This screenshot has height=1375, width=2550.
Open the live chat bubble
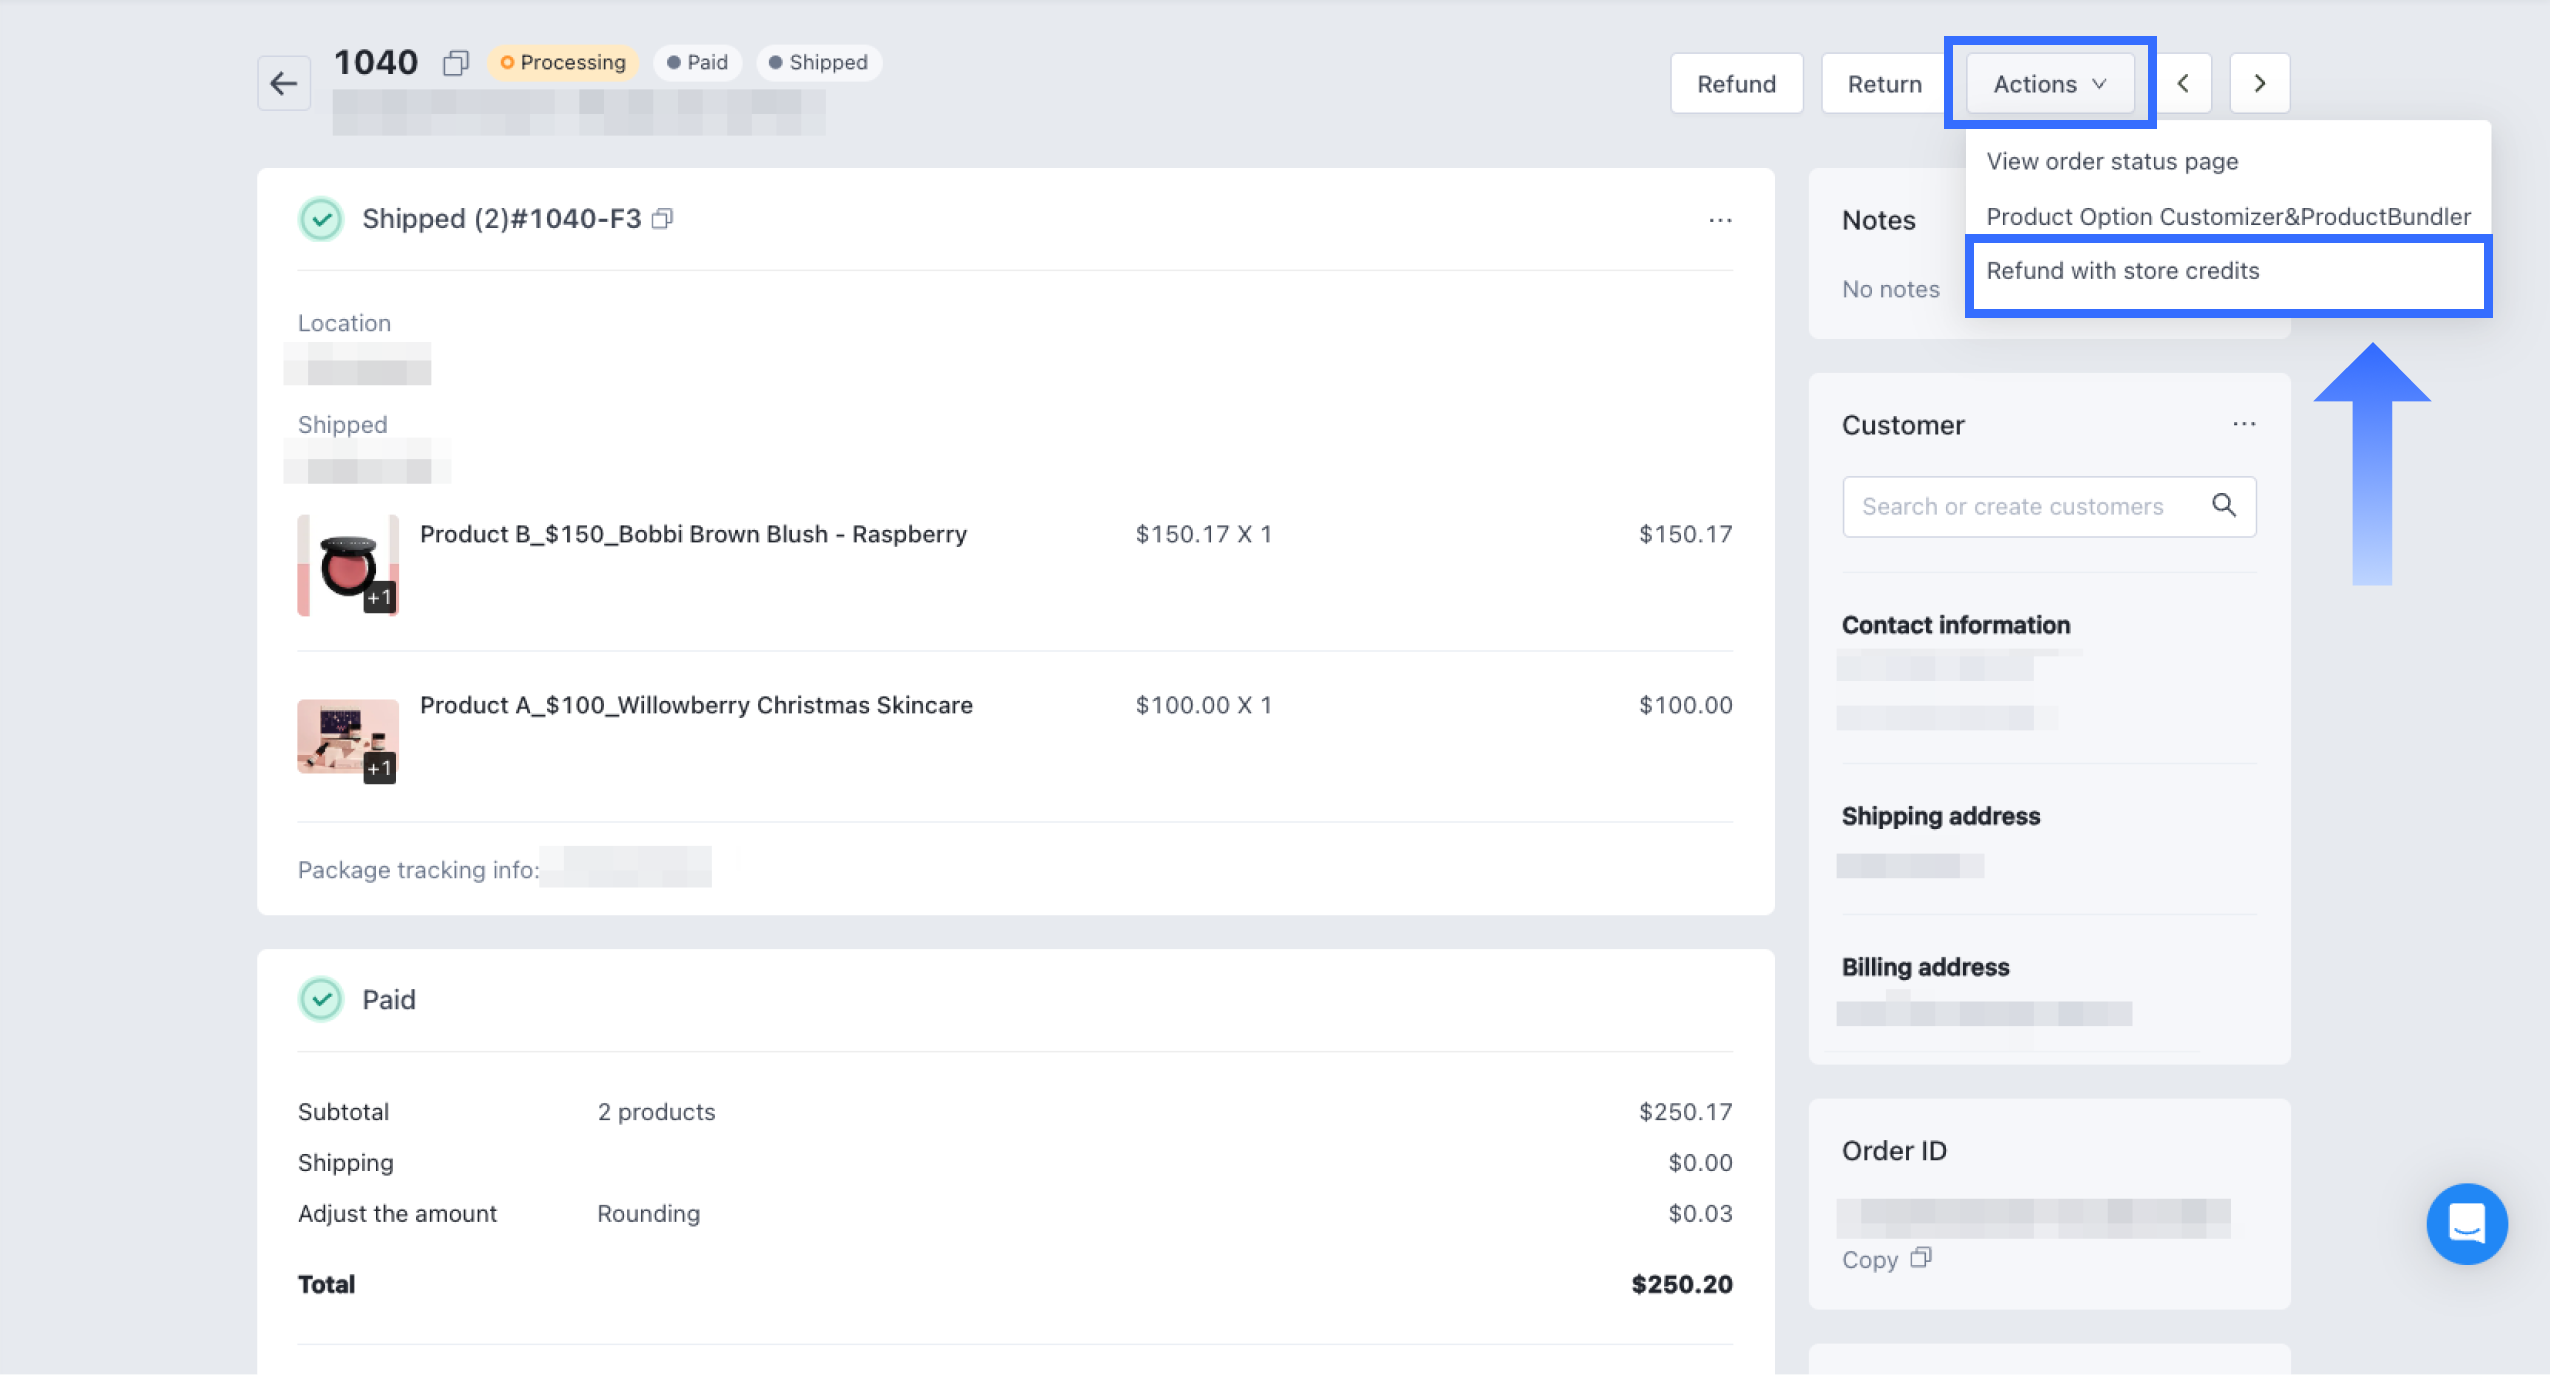tap(2466, 1222)
